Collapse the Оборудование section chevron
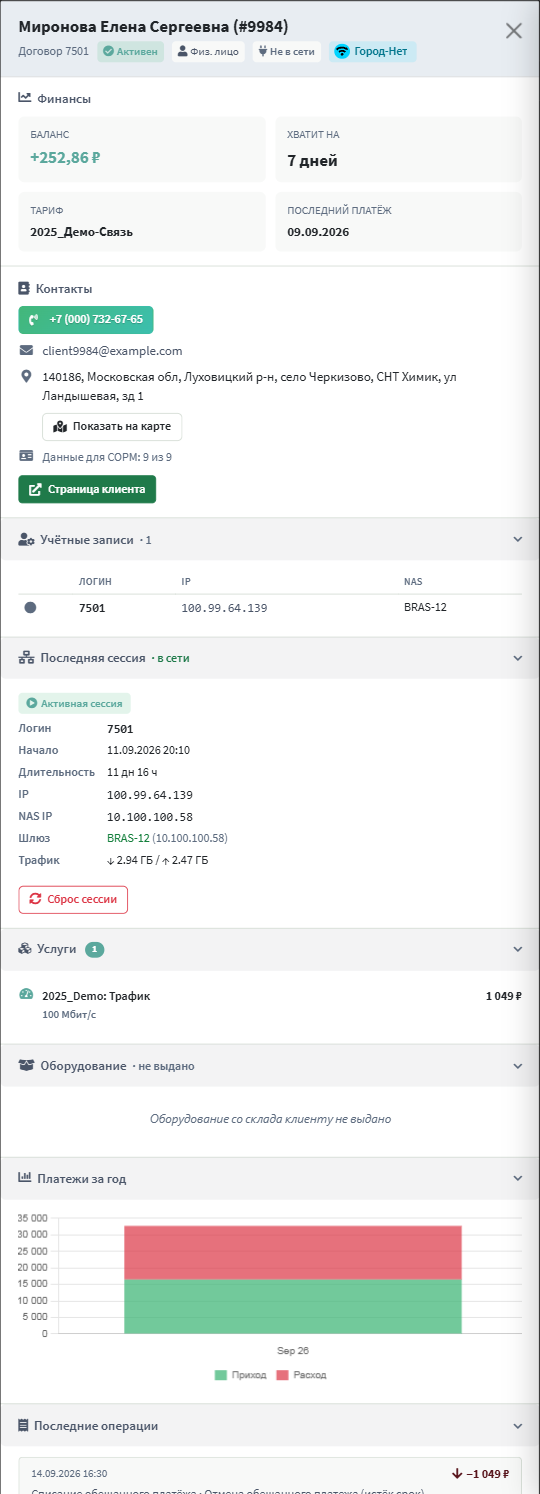This screenshot has height=1494, width=540. (518, 1066)
